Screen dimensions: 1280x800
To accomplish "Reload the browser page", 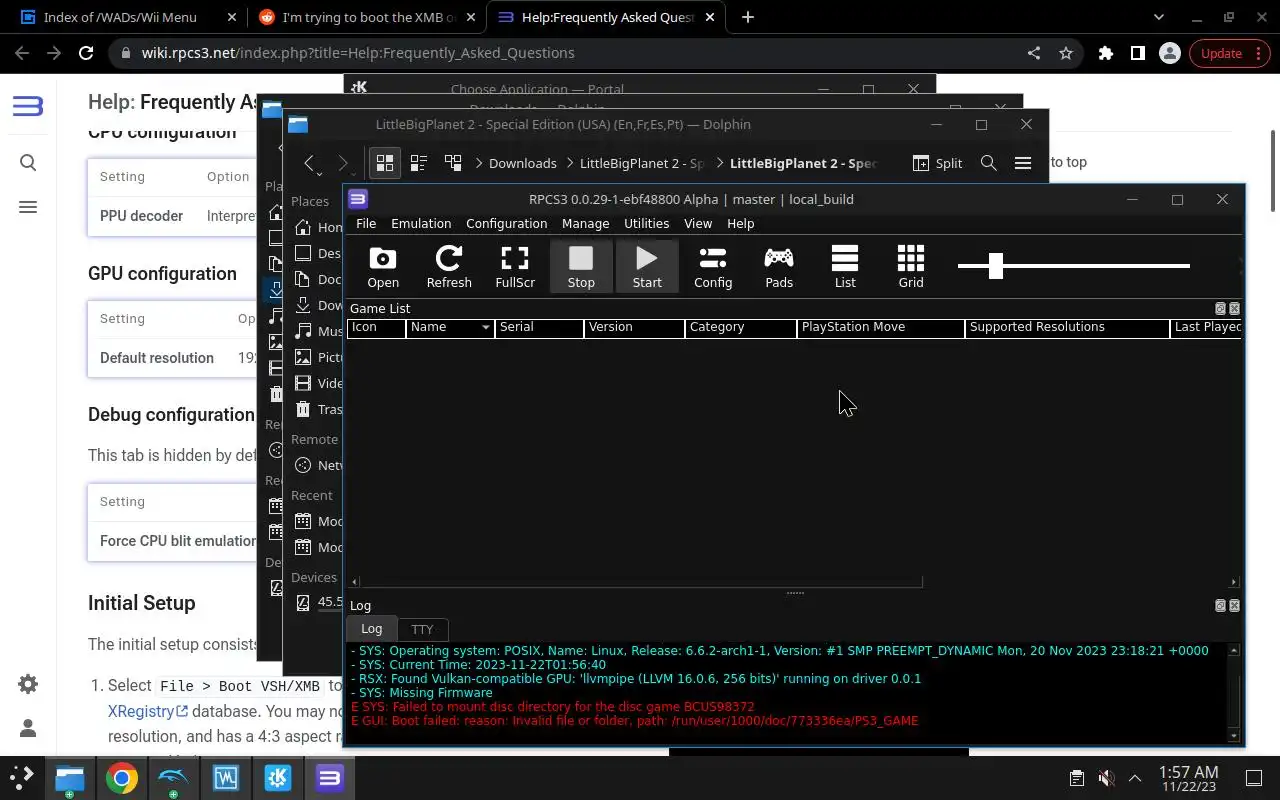I will (86, 53).
